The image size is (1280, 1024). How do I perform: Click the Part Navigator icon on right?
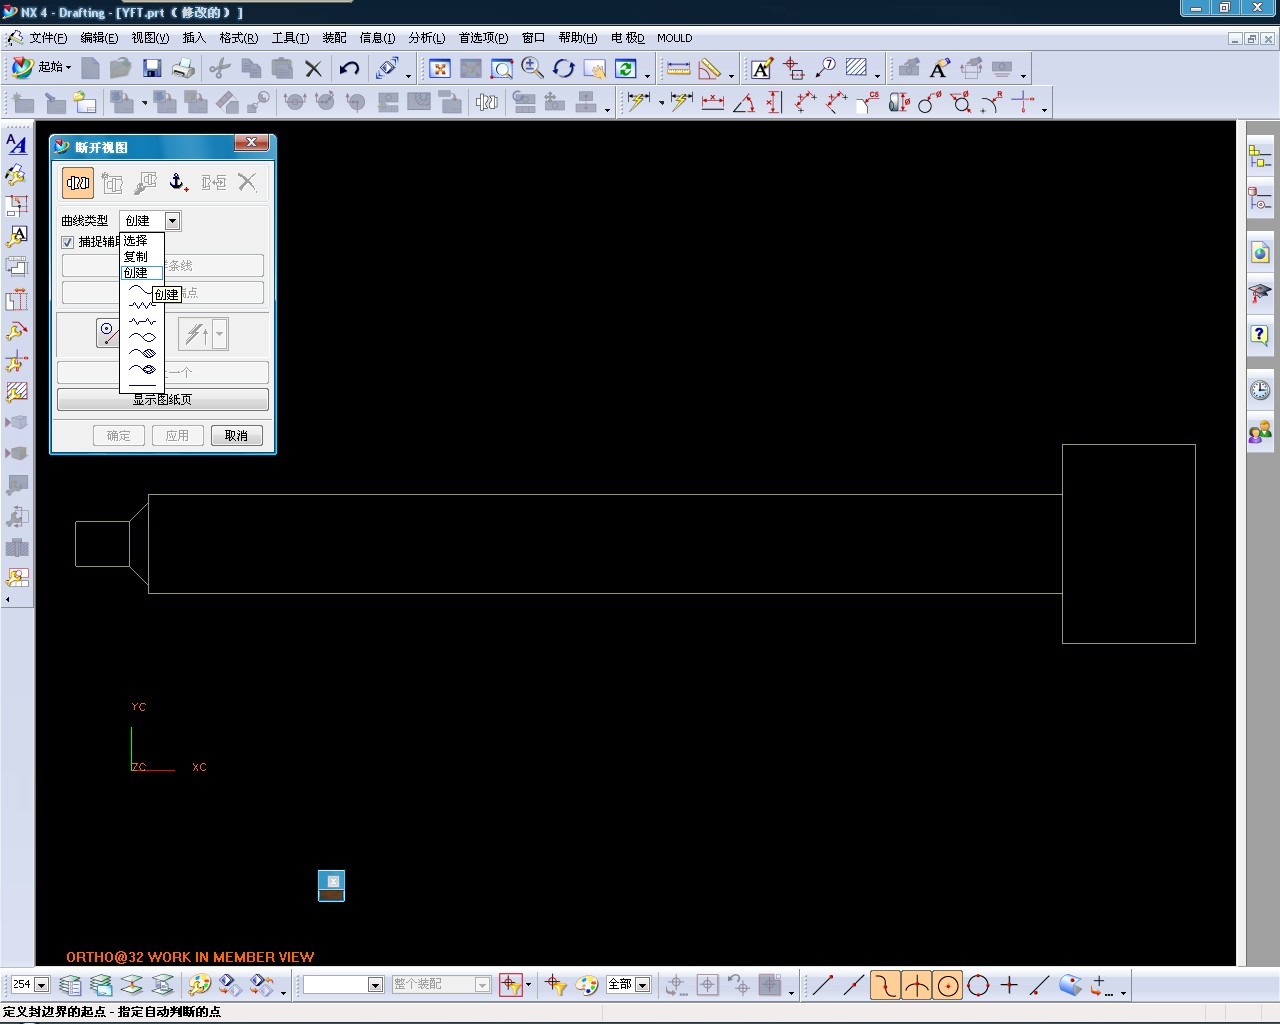point(1260,199)
